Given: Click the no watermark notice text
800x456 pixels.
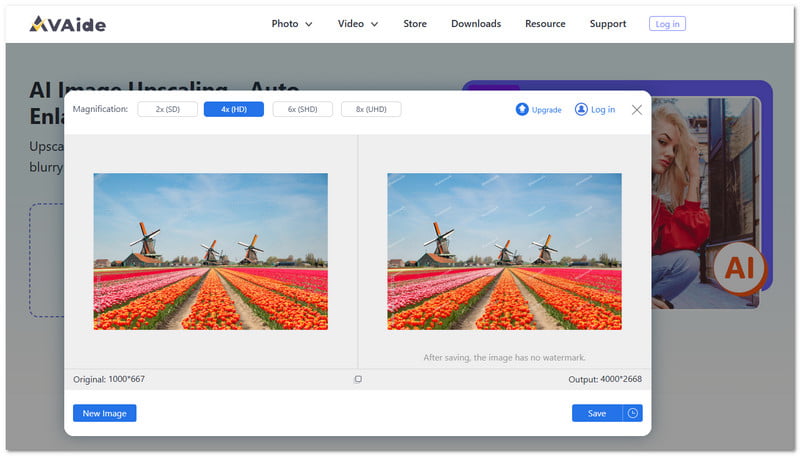Looking at the screenshot, I should [504, 358].
